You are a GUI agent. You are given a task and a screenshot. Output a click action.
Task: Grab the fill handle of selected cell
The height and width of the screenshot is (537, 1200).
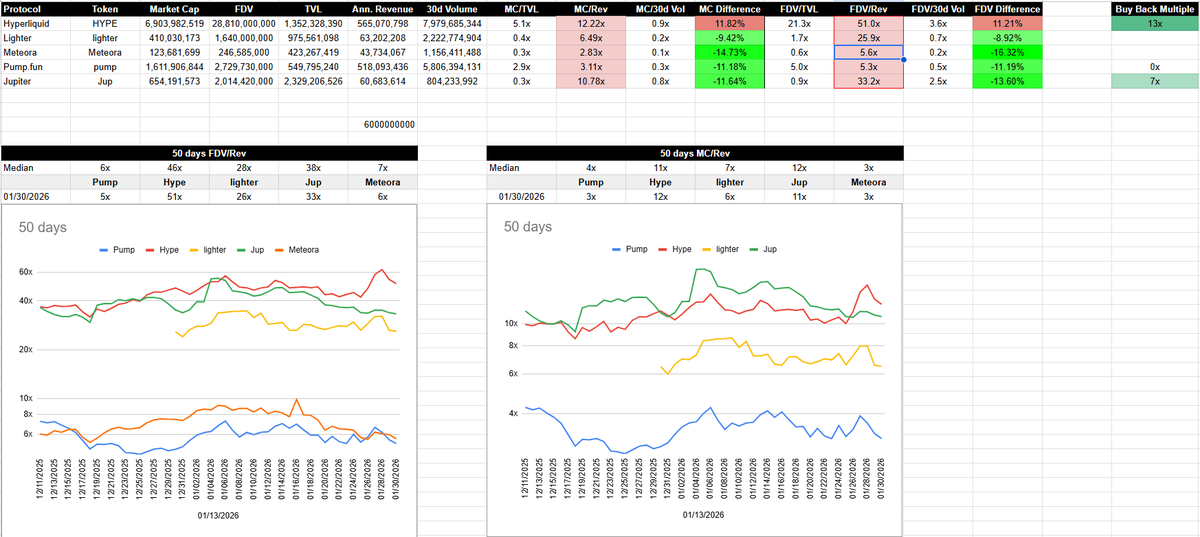coord(903,60)
